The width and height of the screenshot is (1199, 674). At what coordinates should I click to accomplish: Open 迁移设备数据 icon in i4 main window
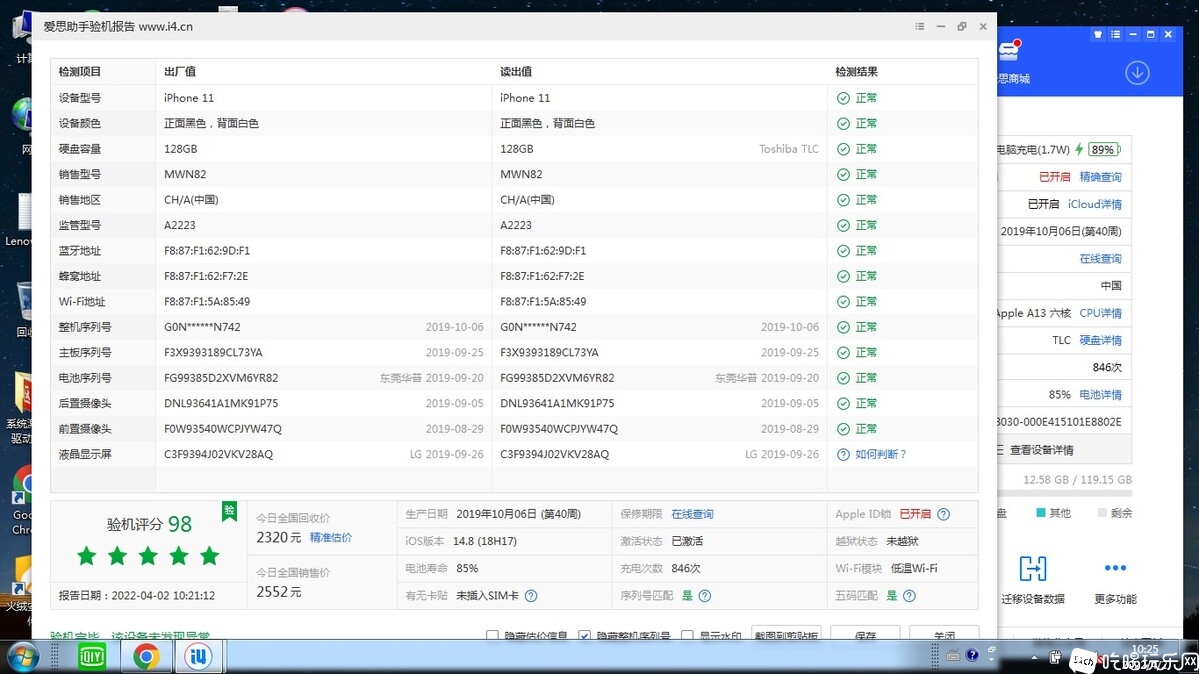pyautogui.click(x=1032, y=569)
